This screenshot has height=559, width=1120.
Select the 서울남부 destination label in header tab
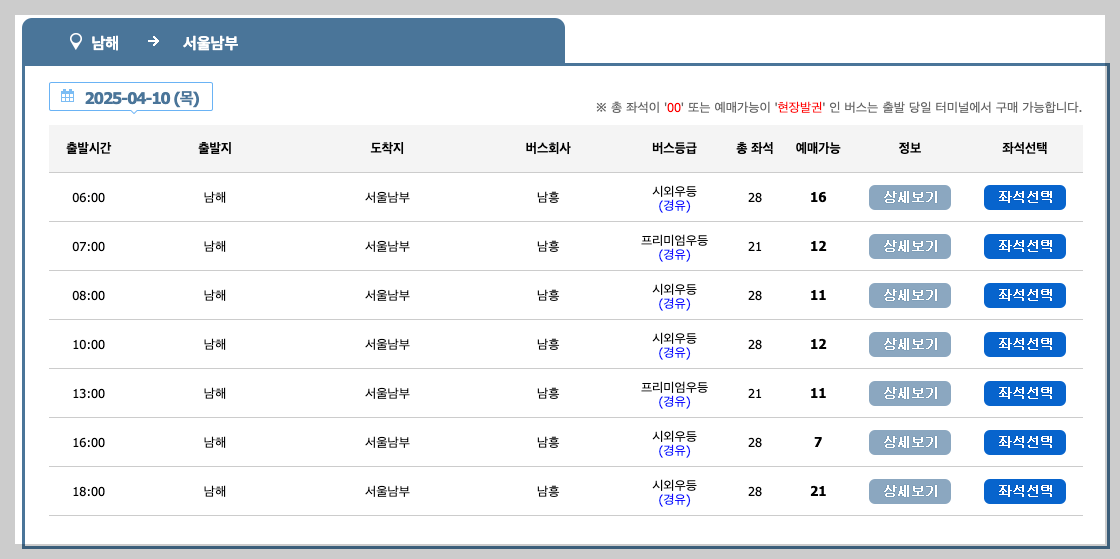210,43
